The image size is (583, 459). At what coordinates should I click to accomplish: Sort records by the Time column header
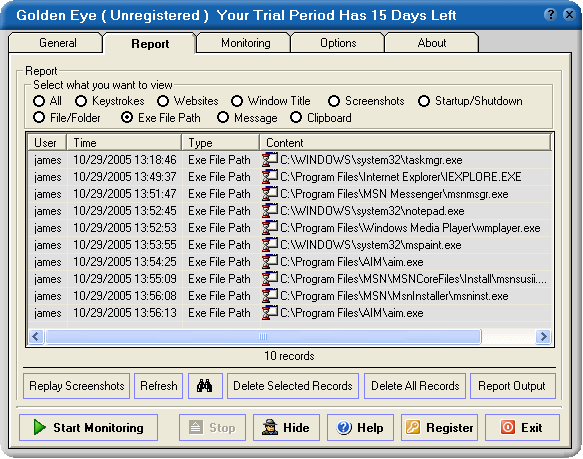tap(124, 142)
